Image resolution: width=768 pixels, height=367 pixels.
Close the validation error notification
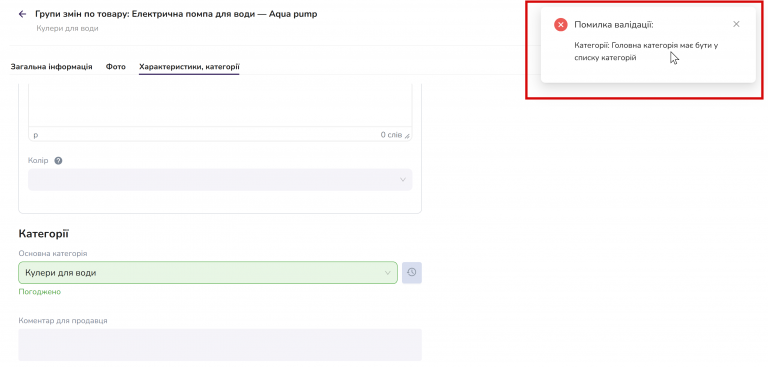click(736, 24)
